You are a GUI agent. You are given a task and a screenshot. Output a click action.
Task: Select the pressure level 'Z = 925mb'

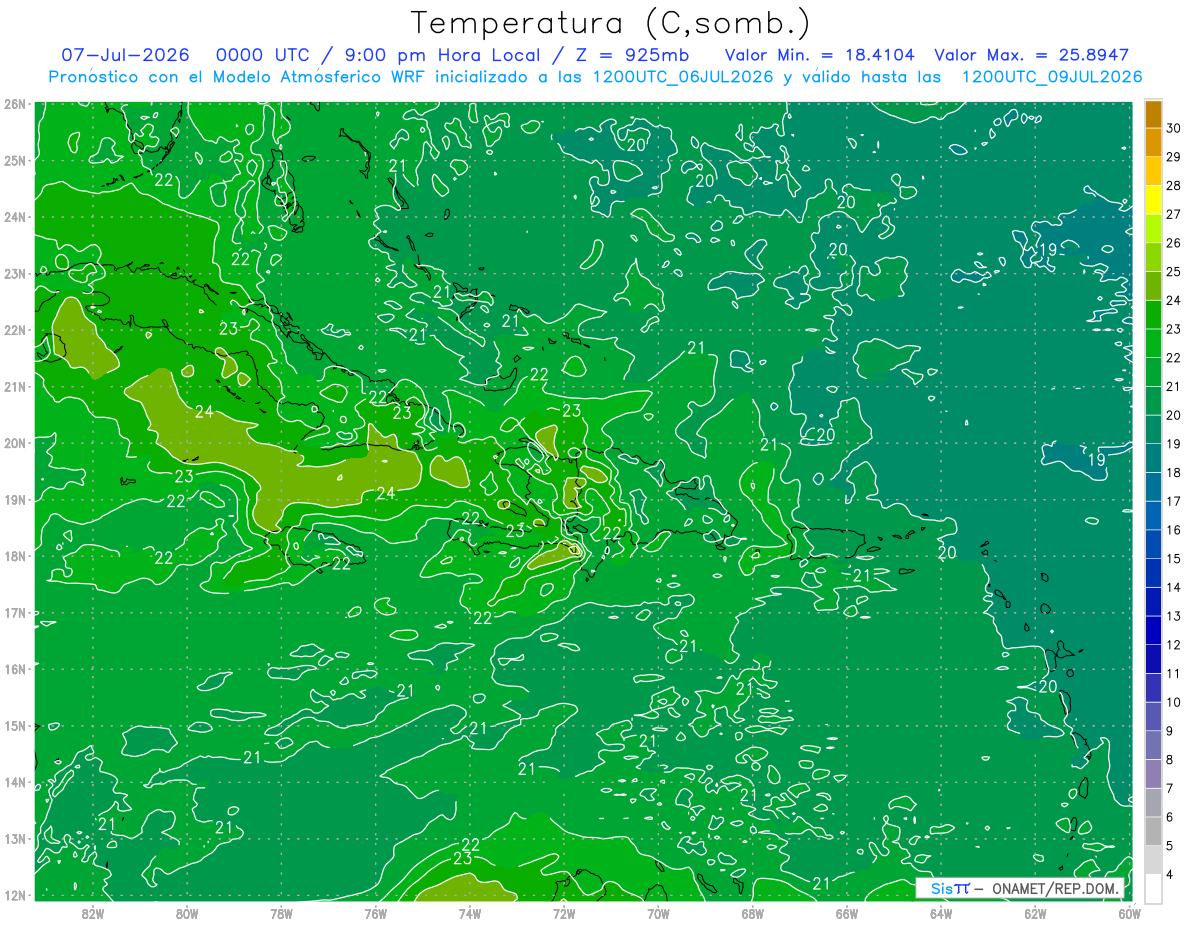point(634,55)
